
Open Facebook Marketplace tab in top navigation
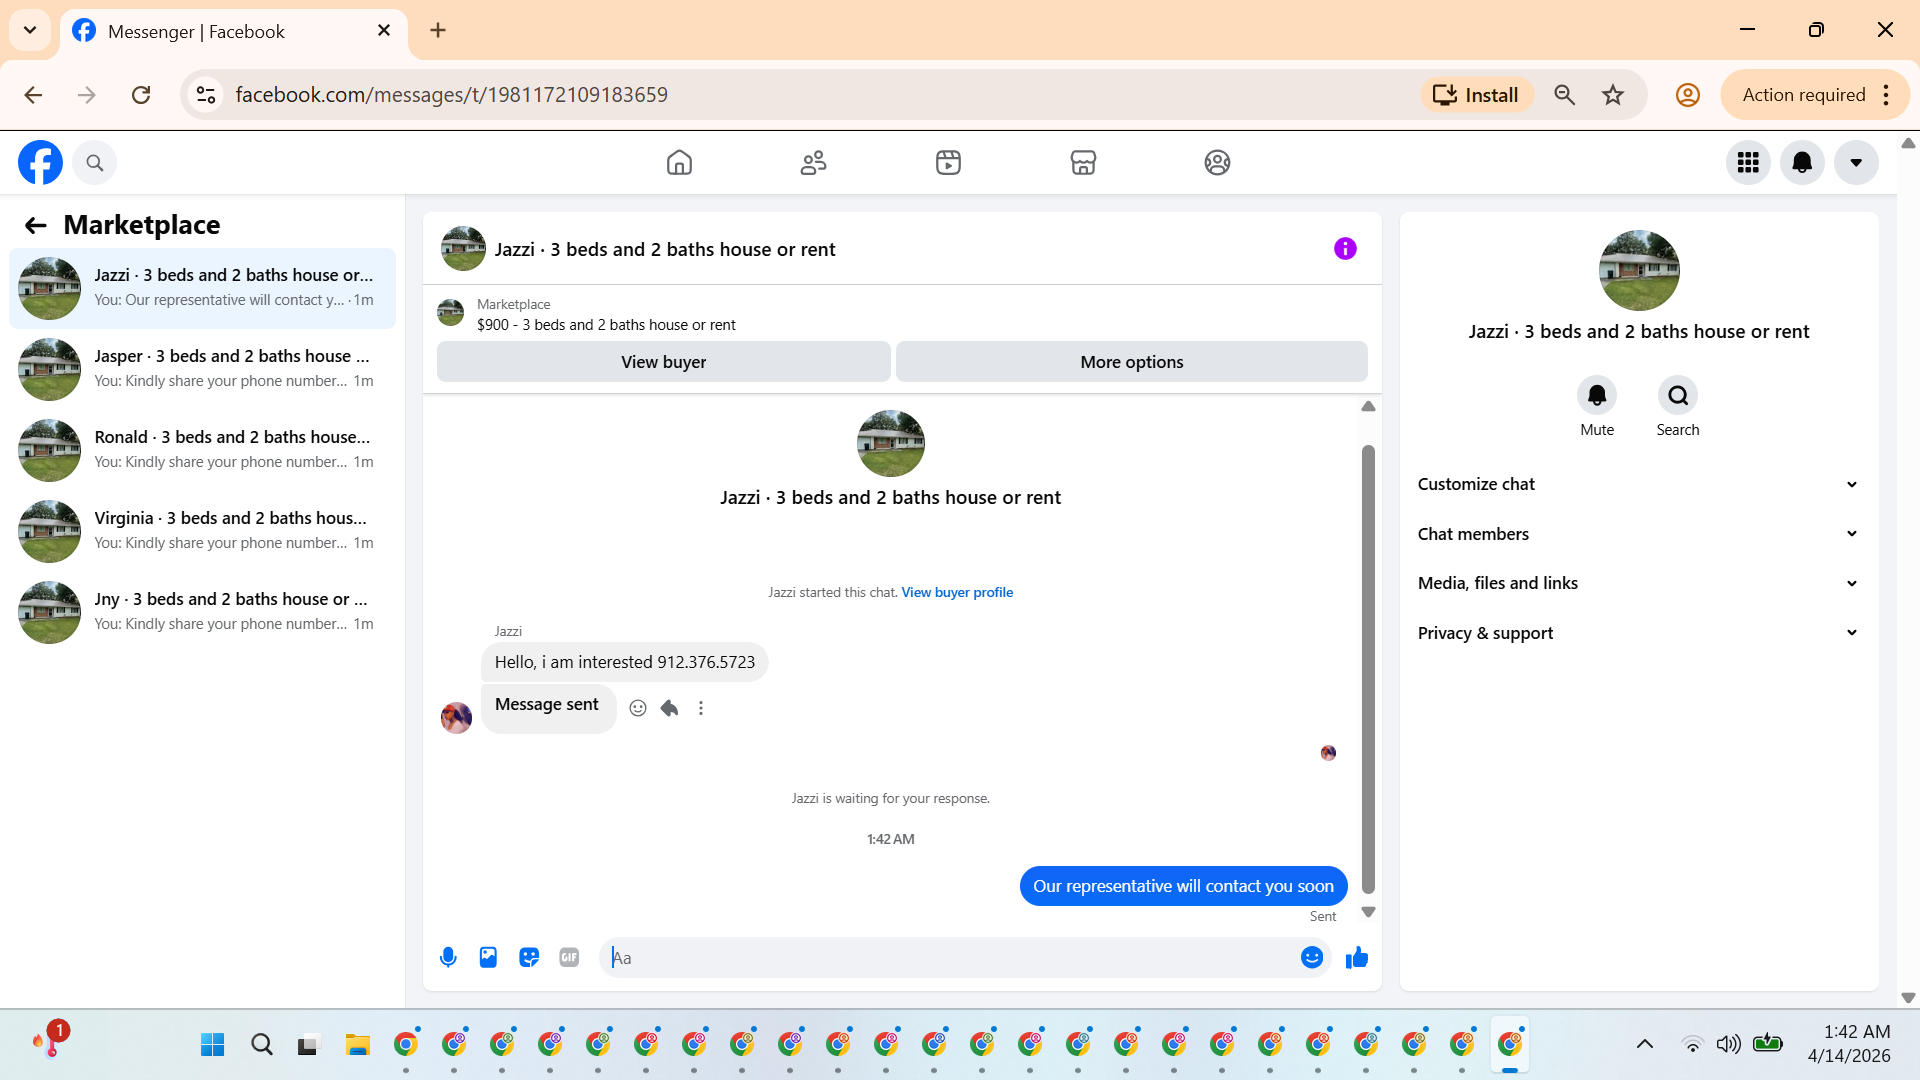tap(1083, 162)
